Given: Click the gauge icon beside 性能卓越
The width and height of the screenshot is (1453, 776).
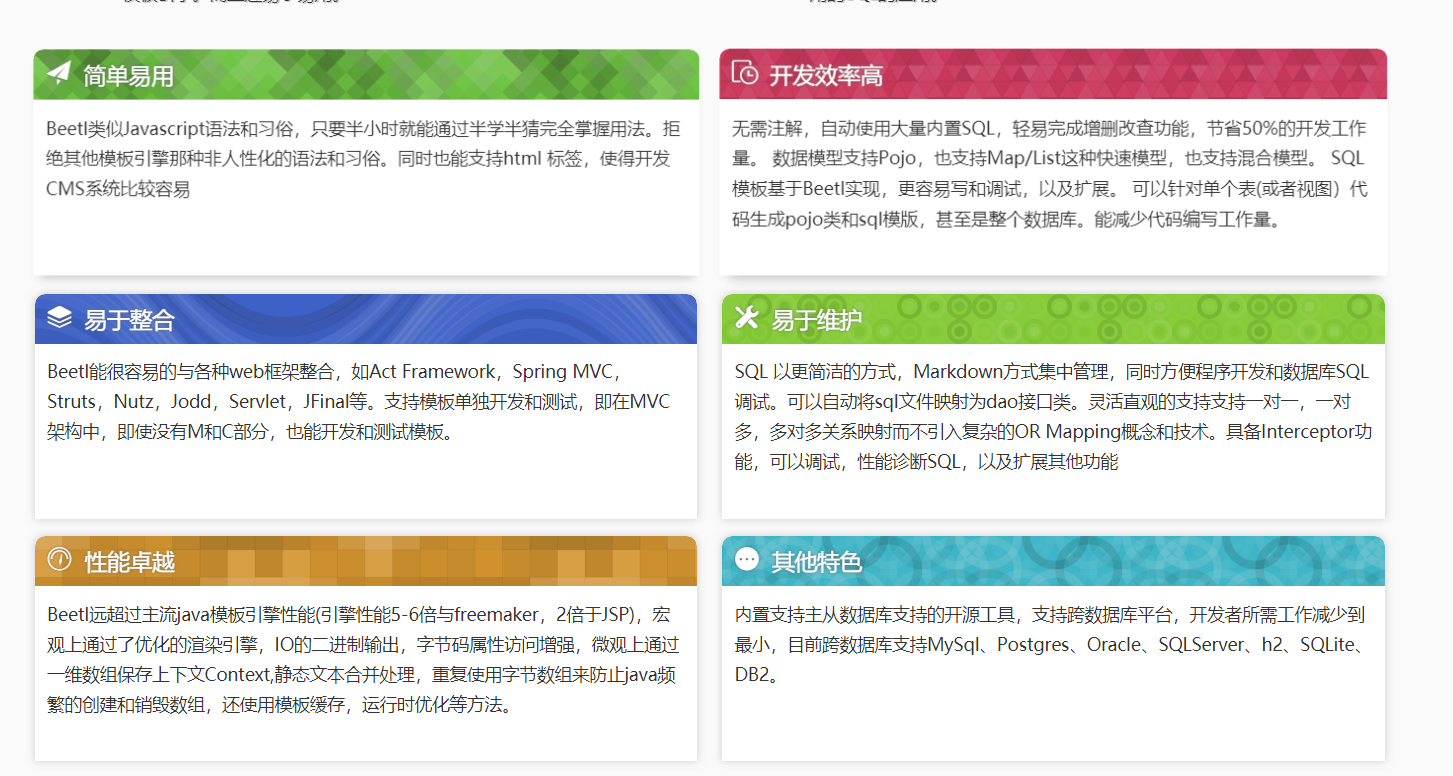Looking at the screenshot, I should point(60,559).
